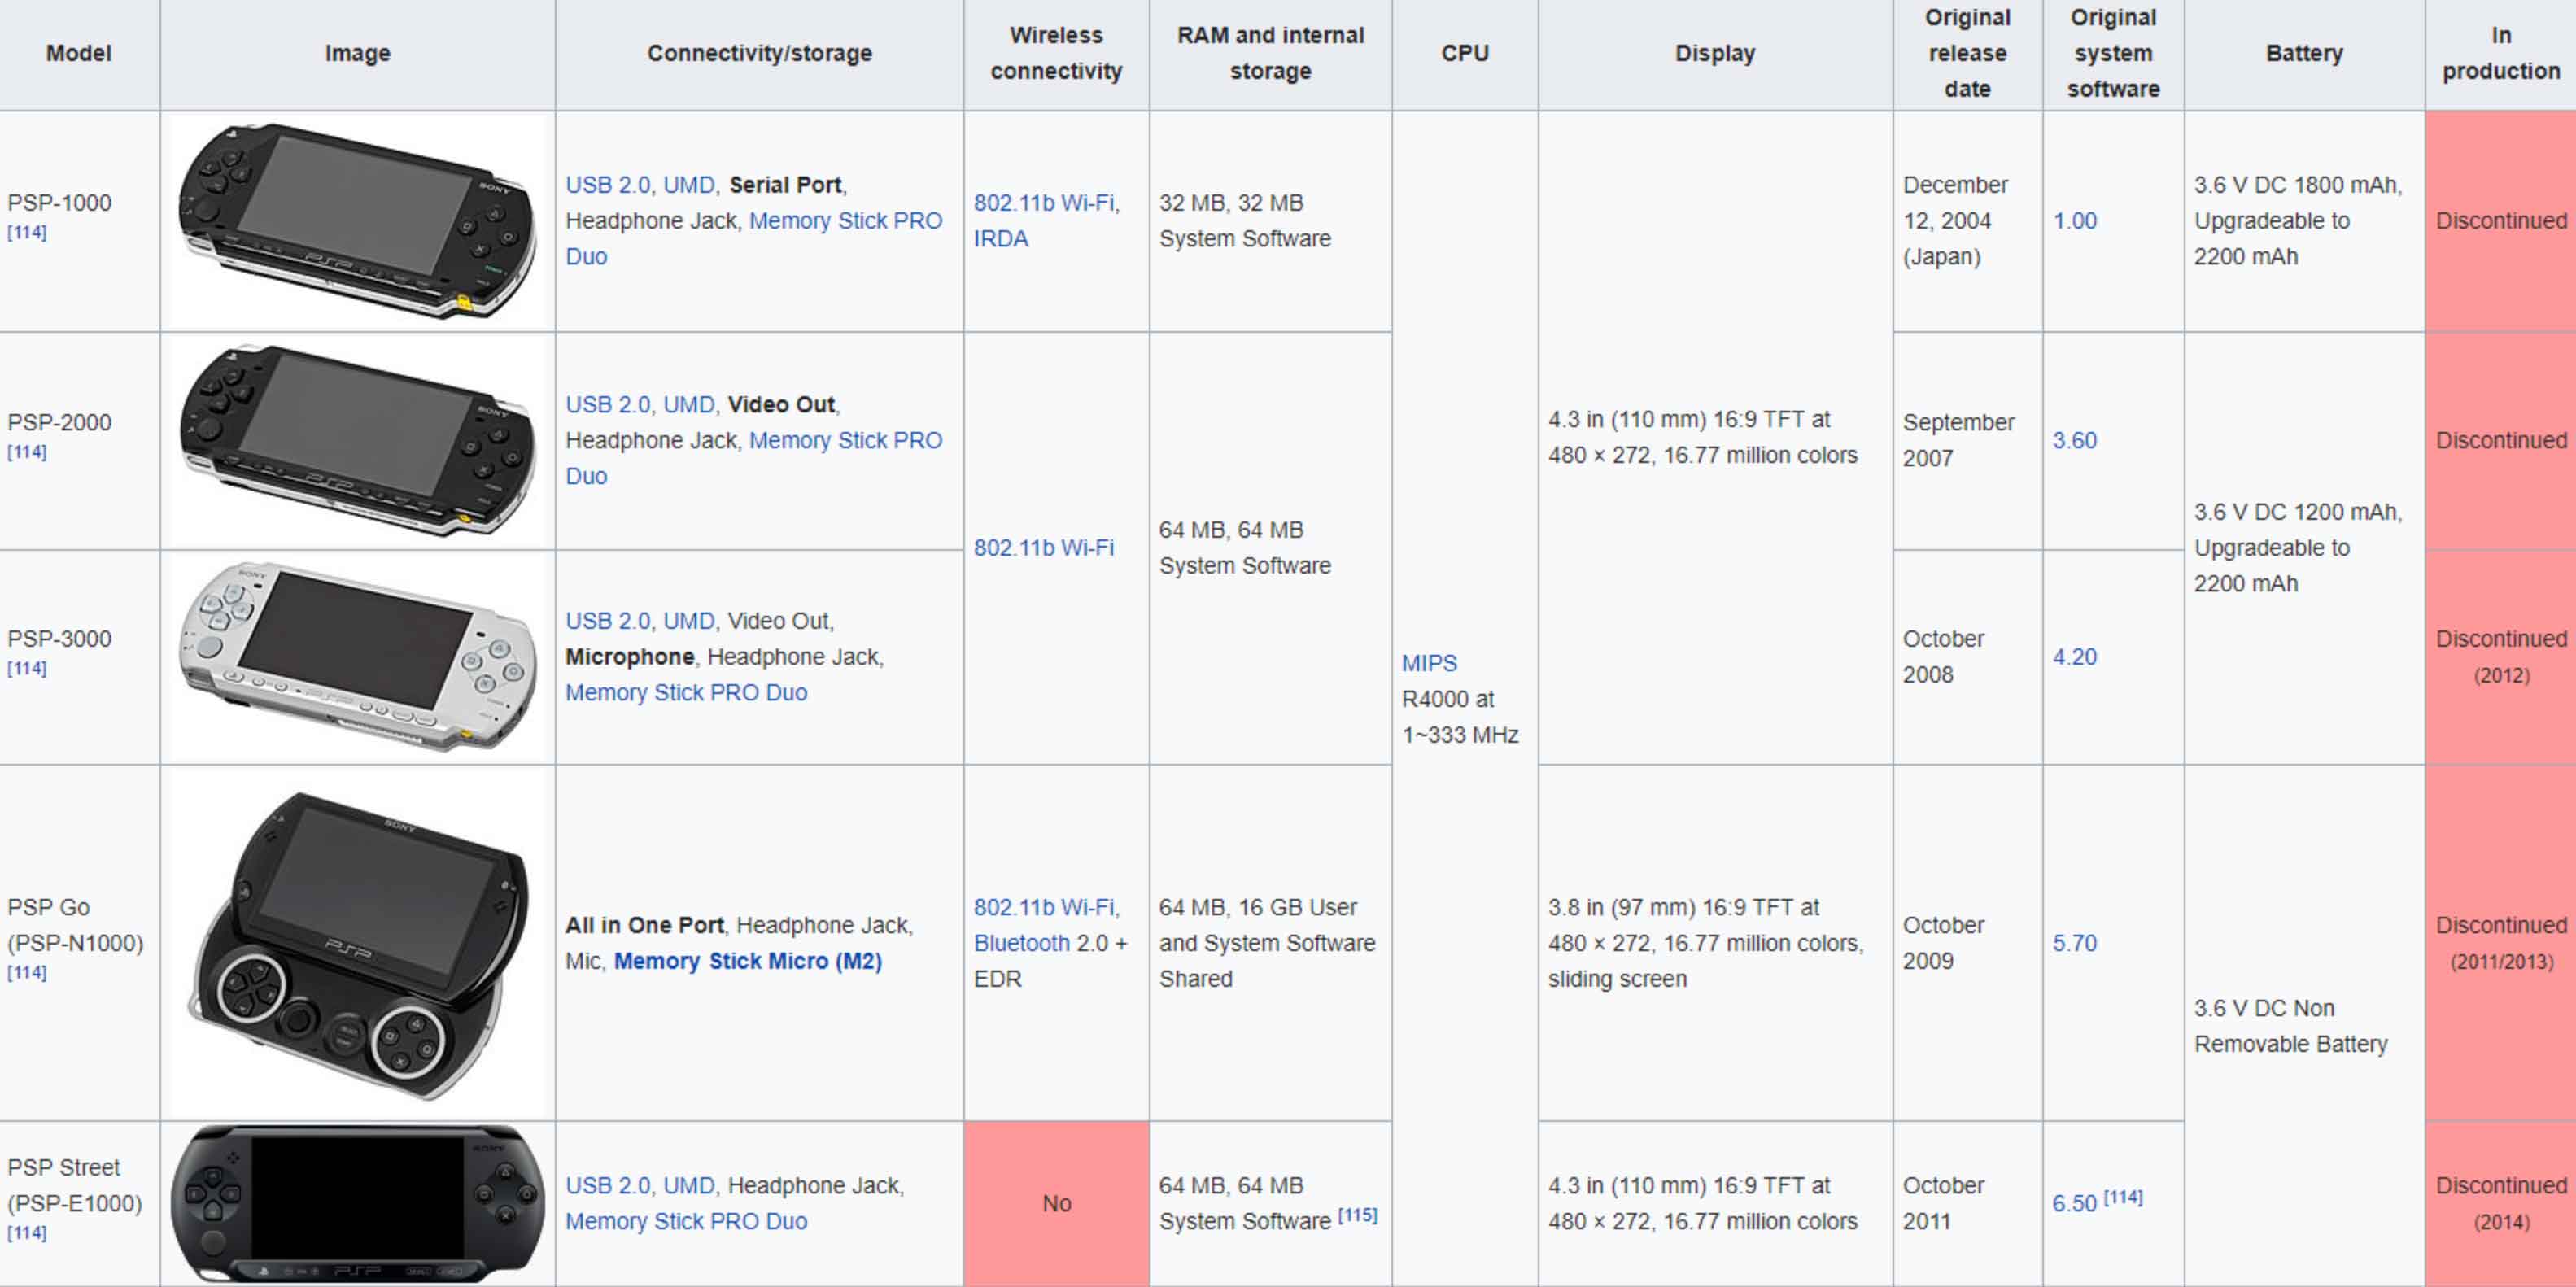Image resolution: width=2576 pixels, height=1287 pixels.
Task: Open system software version 4.20 link
Action: pyautogui.click(x=2074, y=657)
